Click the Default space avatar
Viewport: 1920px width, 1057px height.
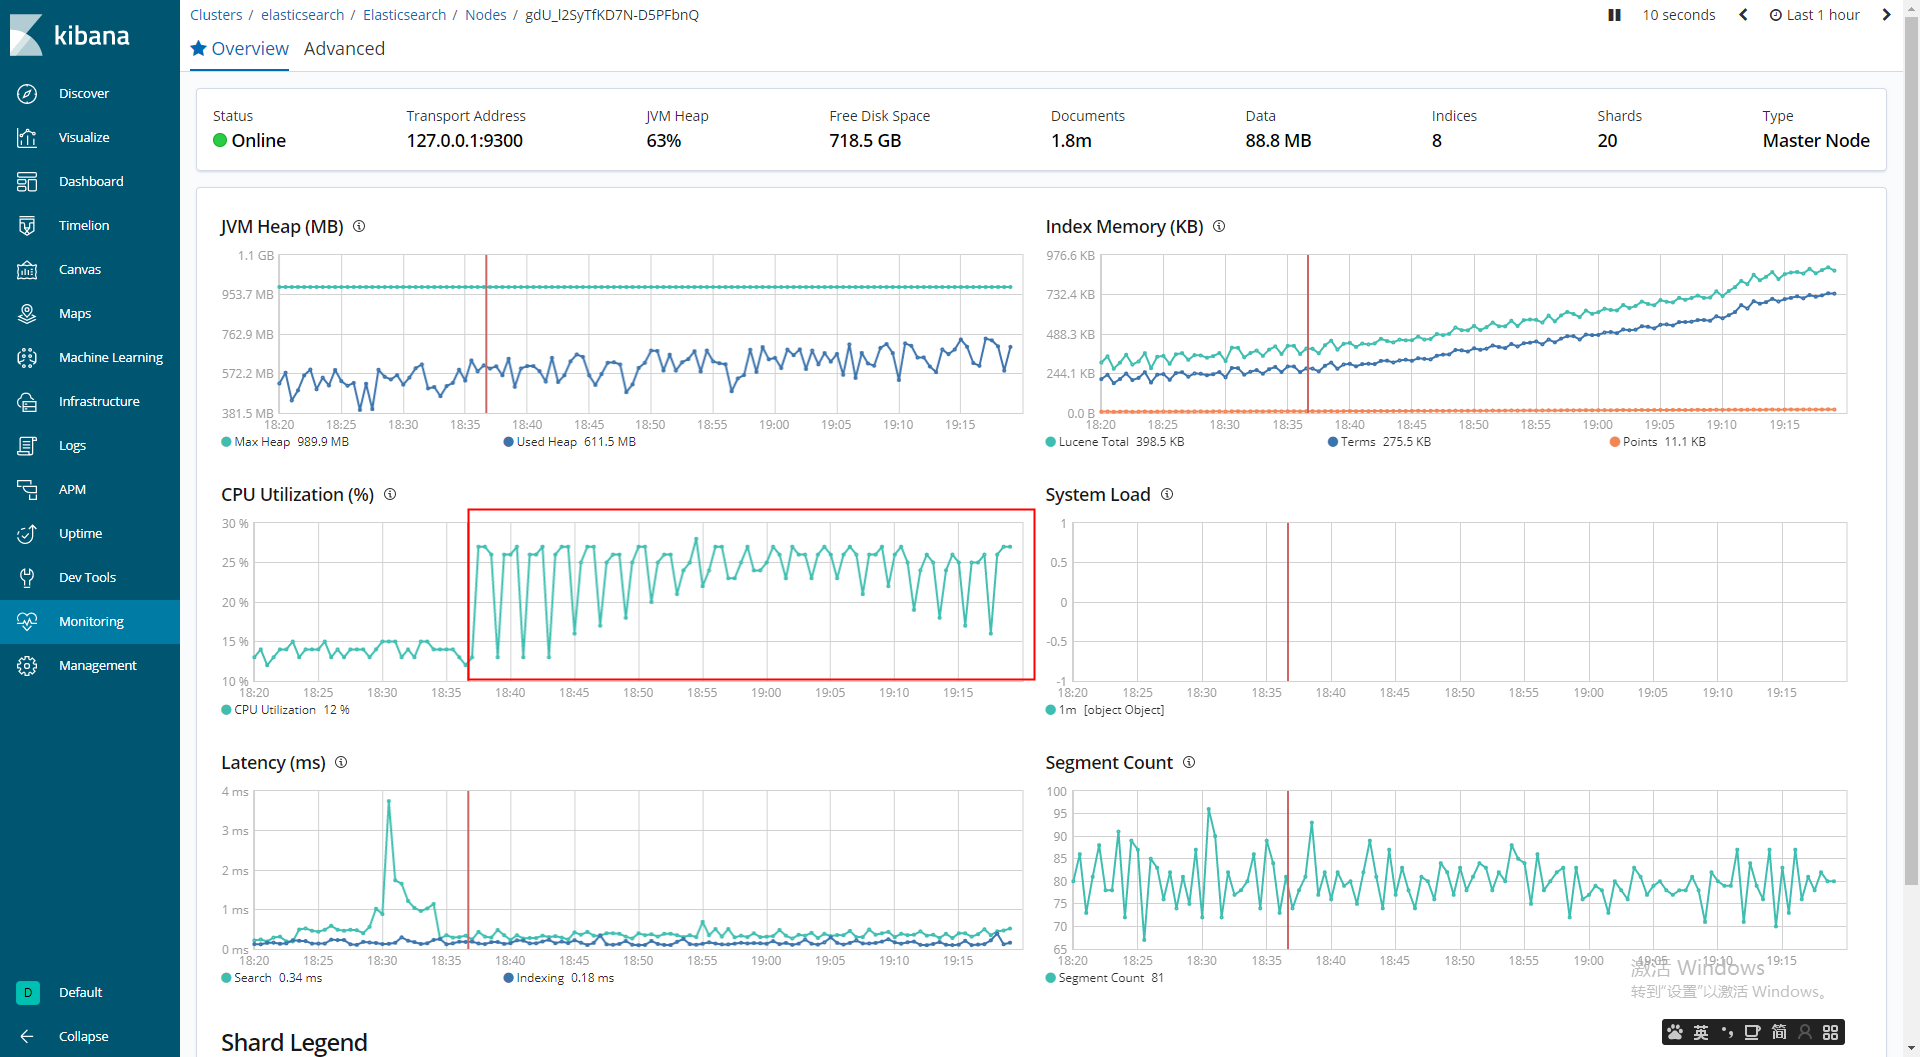click(27, 992)
